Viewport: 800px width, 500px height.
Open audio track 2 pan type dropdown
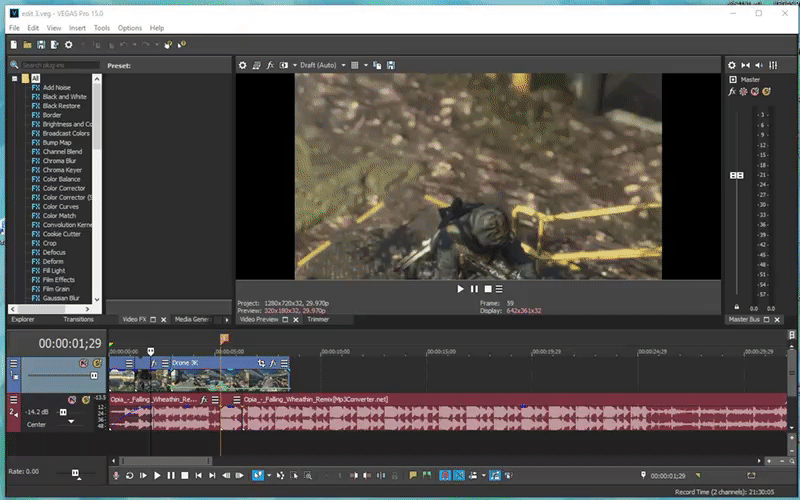coord(71,422)
